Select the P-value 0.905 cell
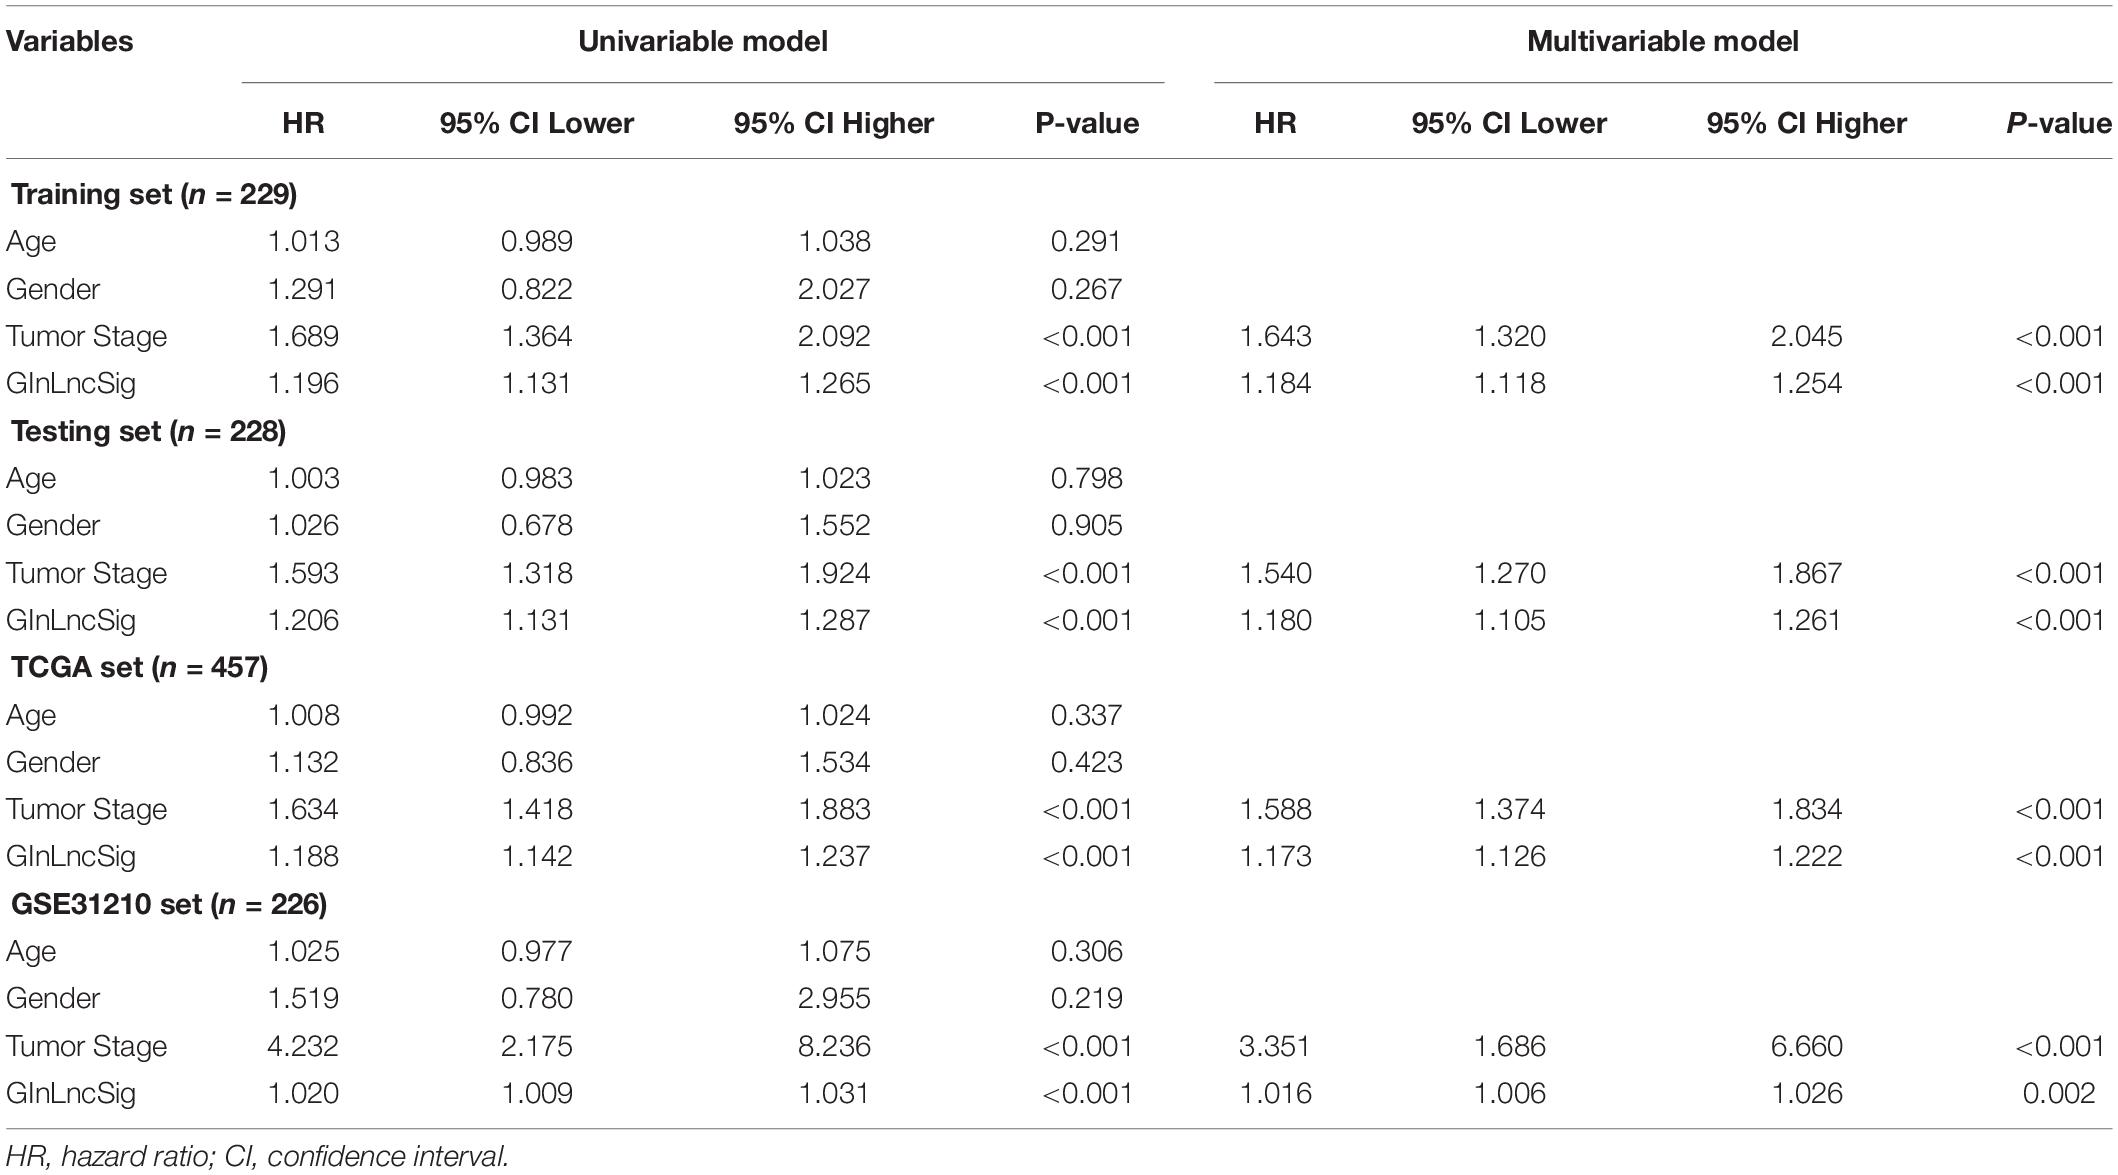2118x1175 pixels. coord(1086,525)
